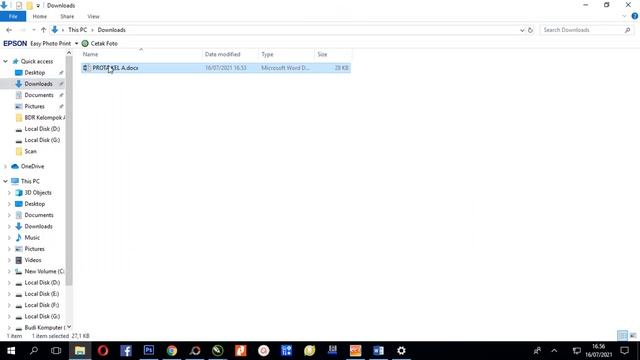Screen dimensions: 640x360
Task: Click 'Downloads' in the address breadcrumb
Action: pyautogui.click(x=111, y=30)
